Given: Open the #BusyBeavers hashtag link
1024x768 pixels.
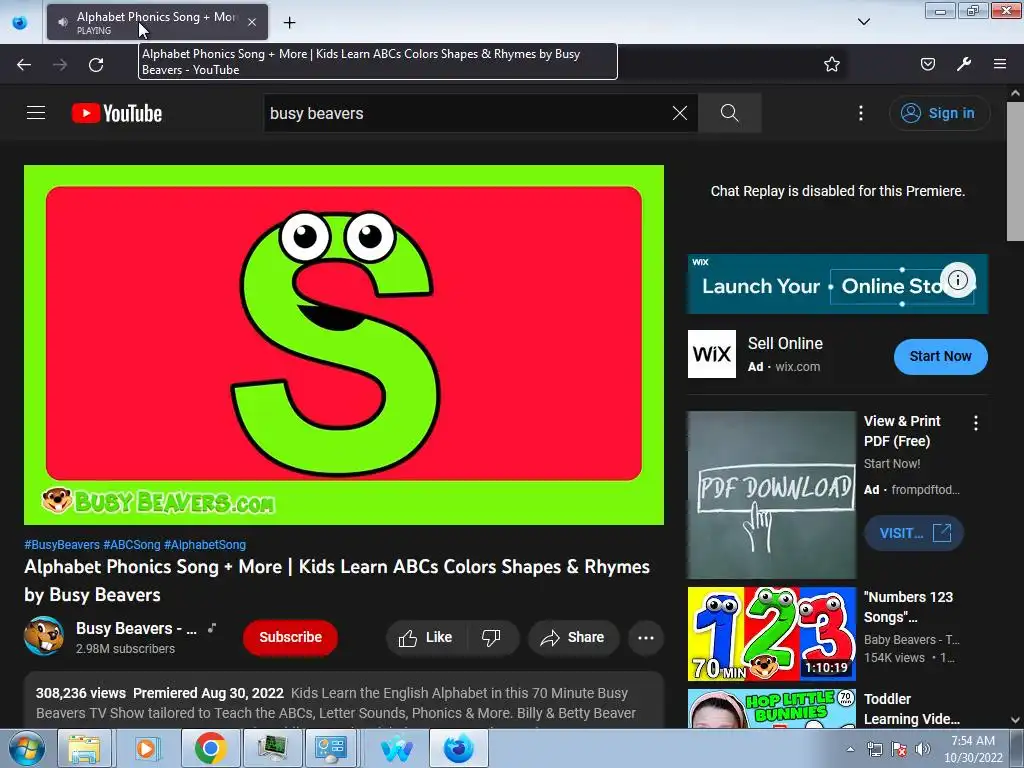Looking at the screenshot, I should point(62,545).
